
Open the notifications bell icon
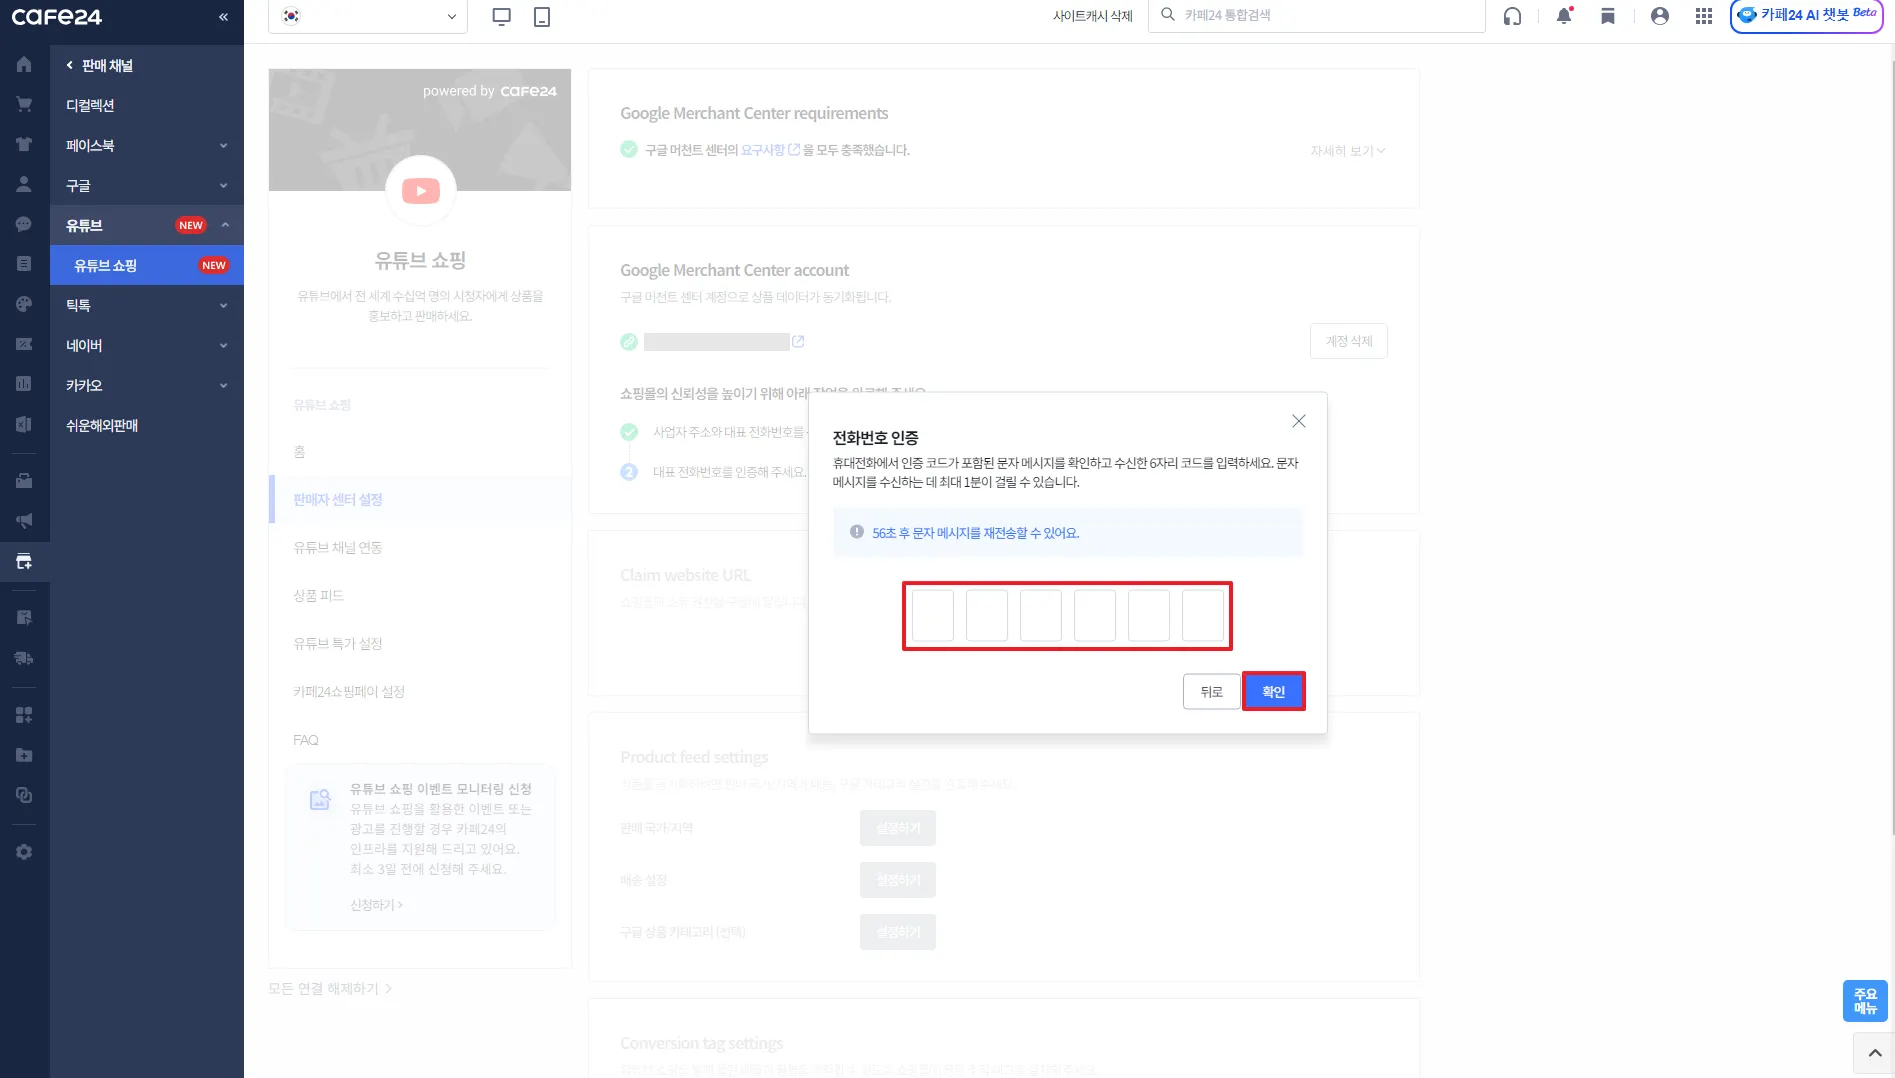click(x=1564, y=16)
